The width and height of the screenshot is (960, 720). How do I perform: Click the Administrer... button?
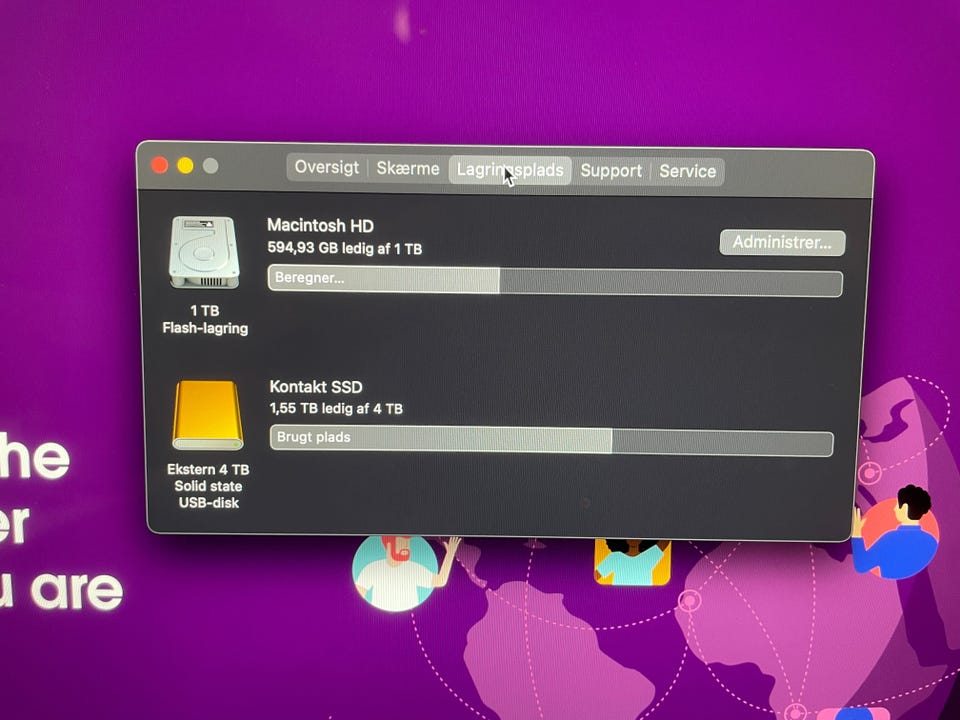(782, 242)
